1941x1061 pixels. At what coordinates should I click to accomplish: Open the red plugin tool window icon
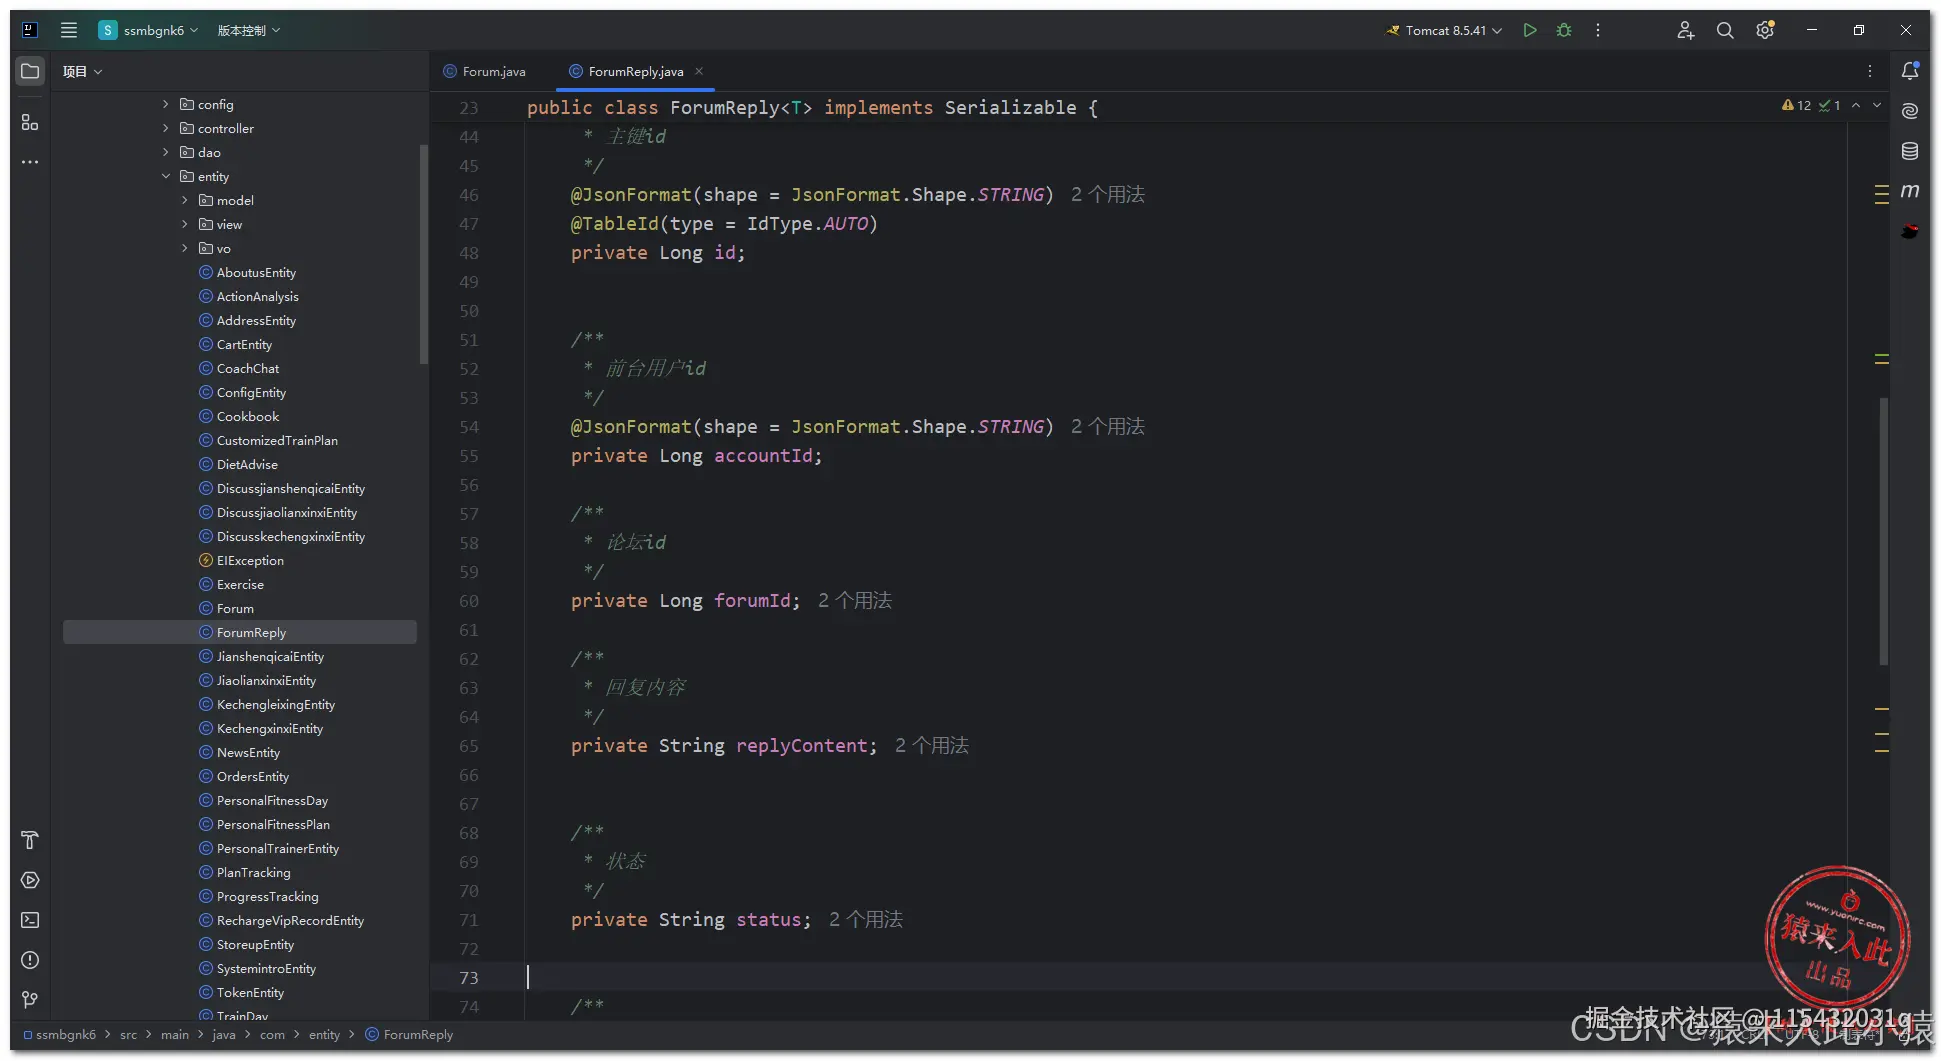tap(1910, 231)
